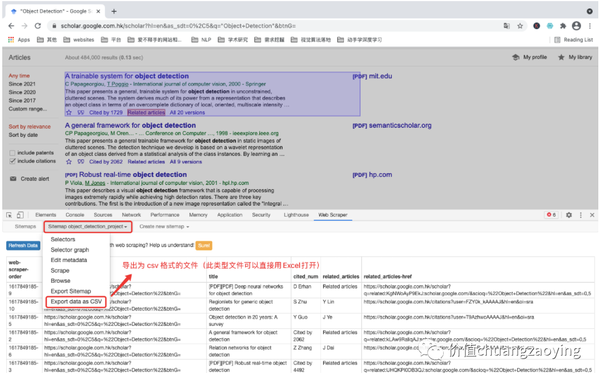Choose Export data as CSV
Image resolution: width=600 pixels, height=378 pixels.
click(76, 301)
